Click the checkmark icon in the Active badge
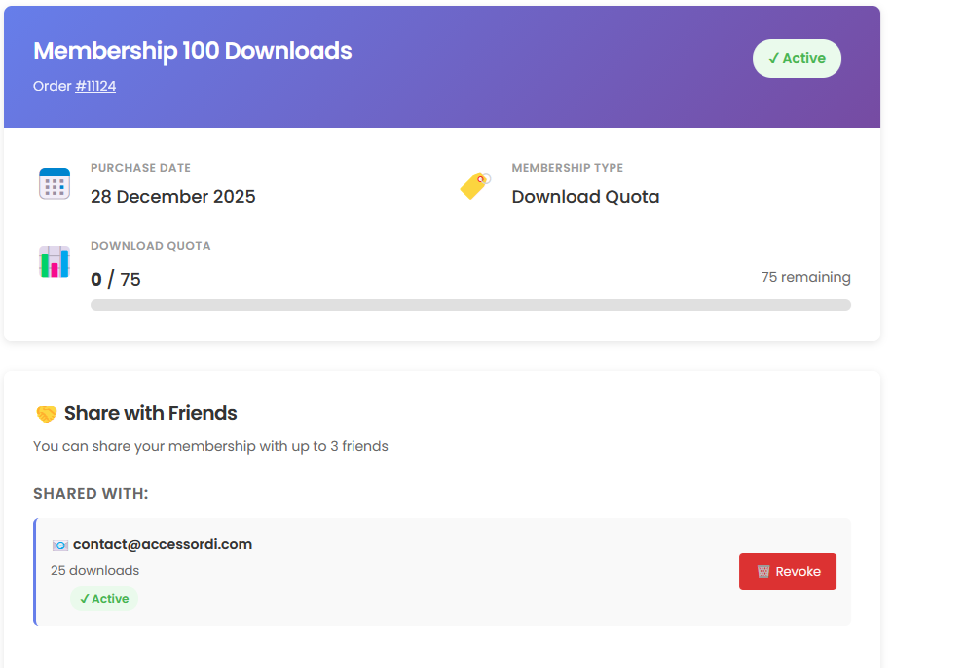Viewport: 966px width, 668px height. pyautogui.click(x=773, y=58)
